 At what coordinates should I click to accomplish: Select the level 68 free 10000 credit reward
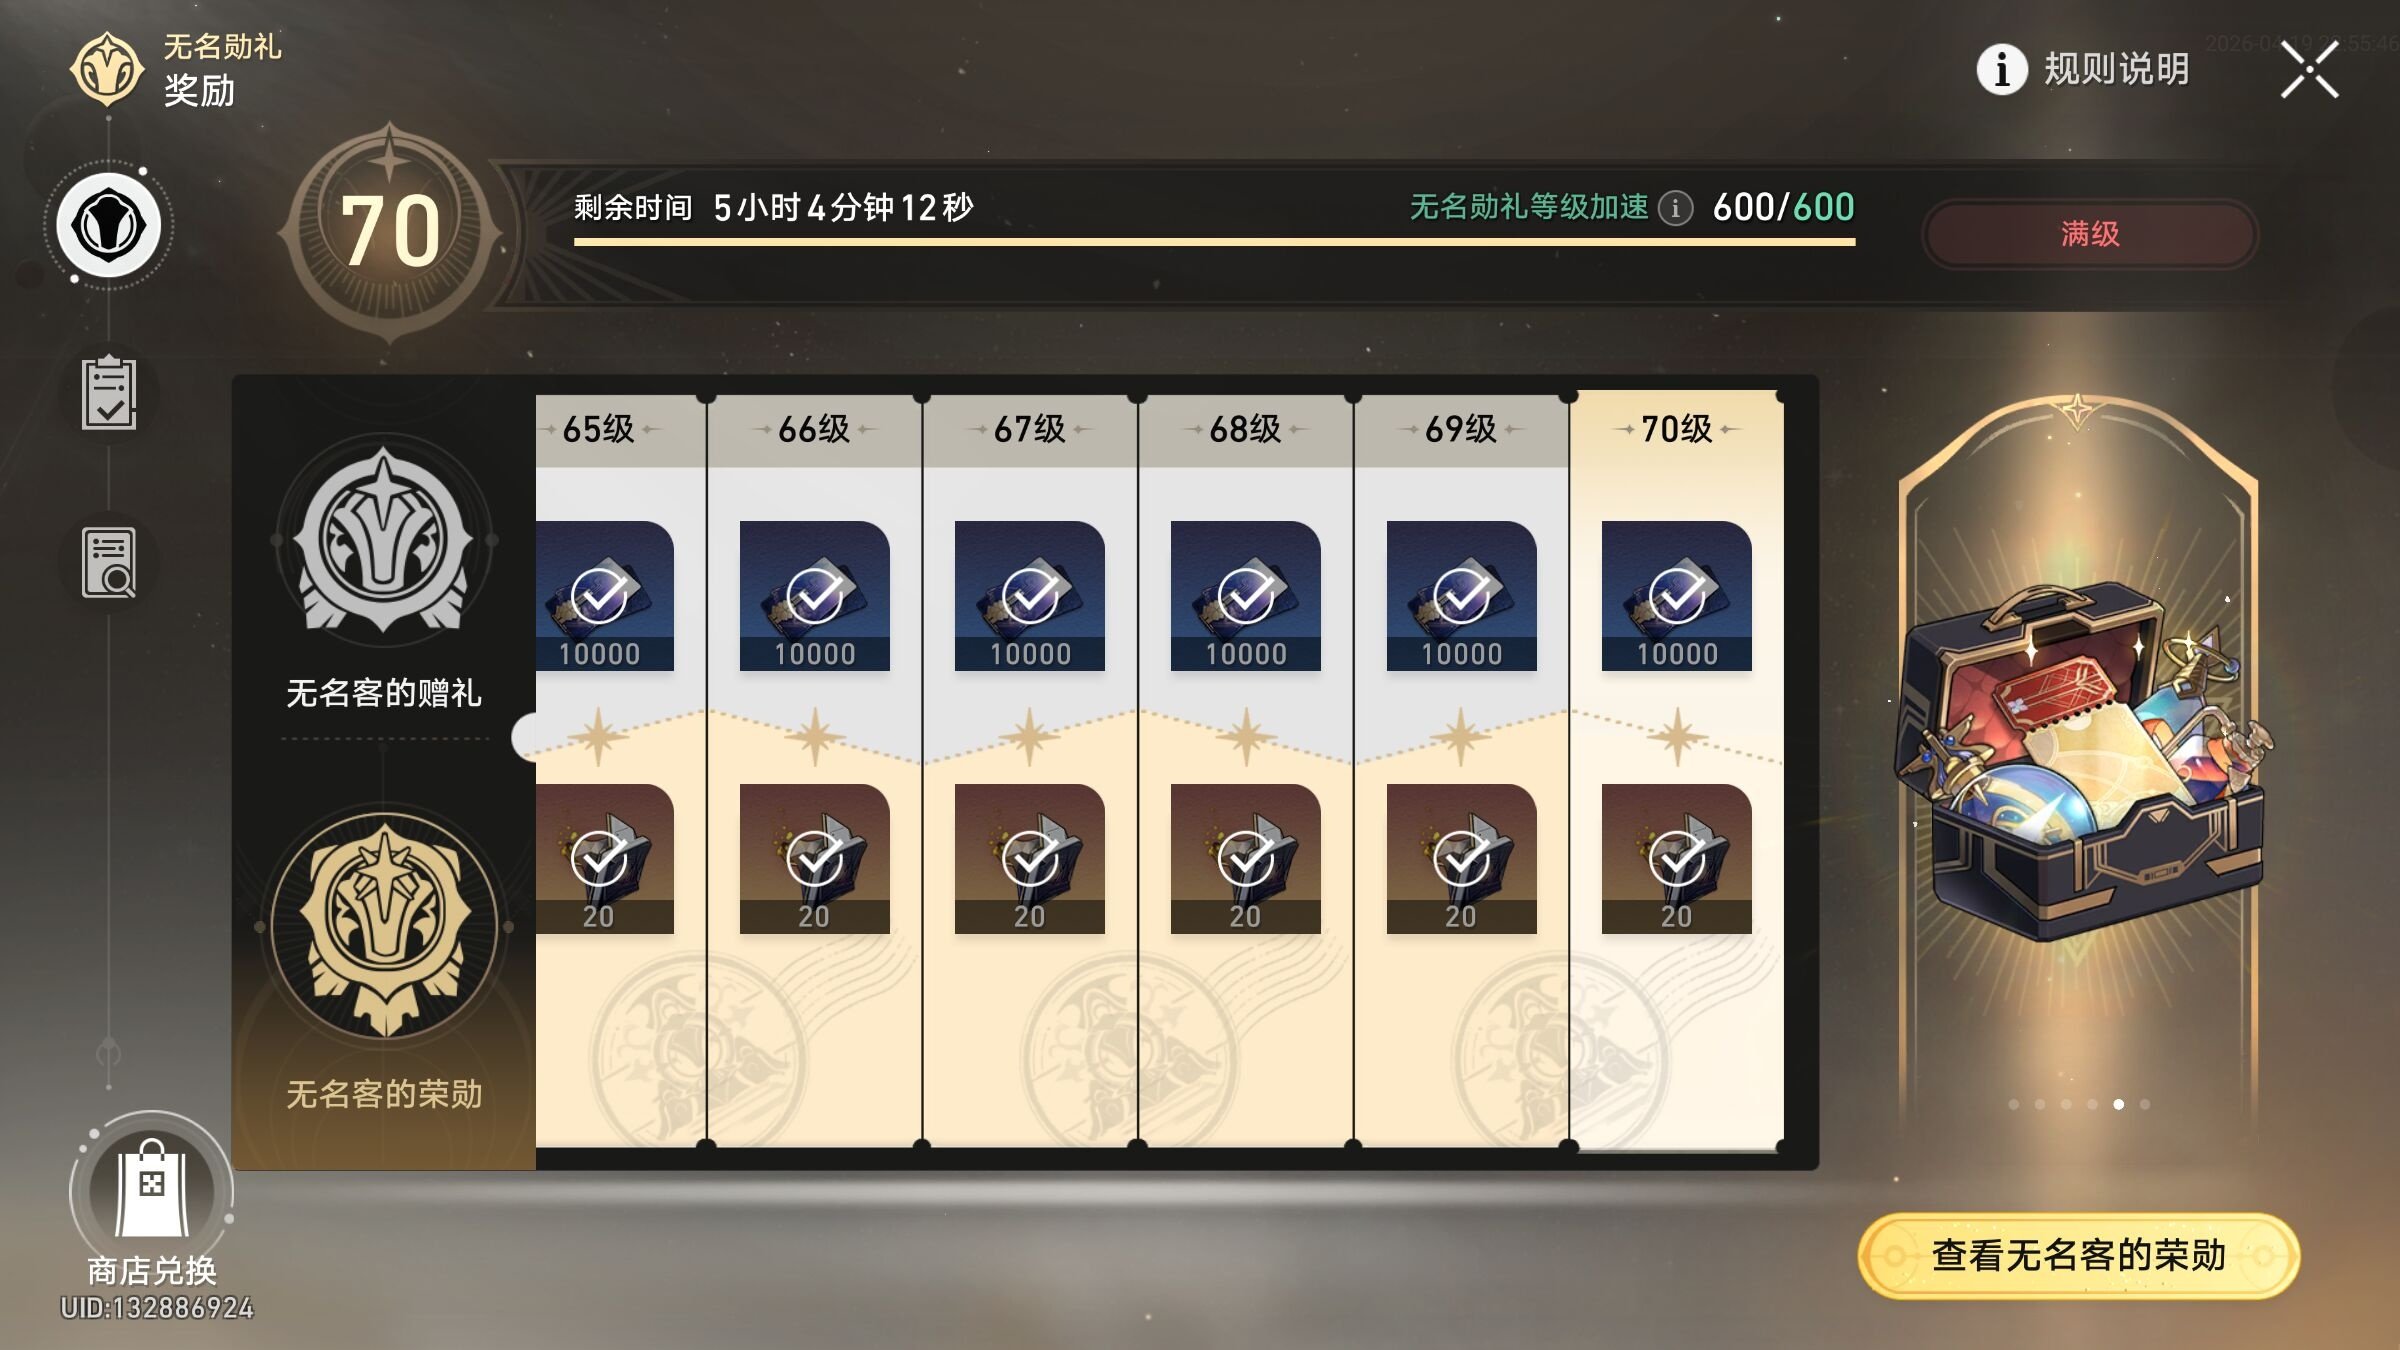click(x=1245, y=596)
